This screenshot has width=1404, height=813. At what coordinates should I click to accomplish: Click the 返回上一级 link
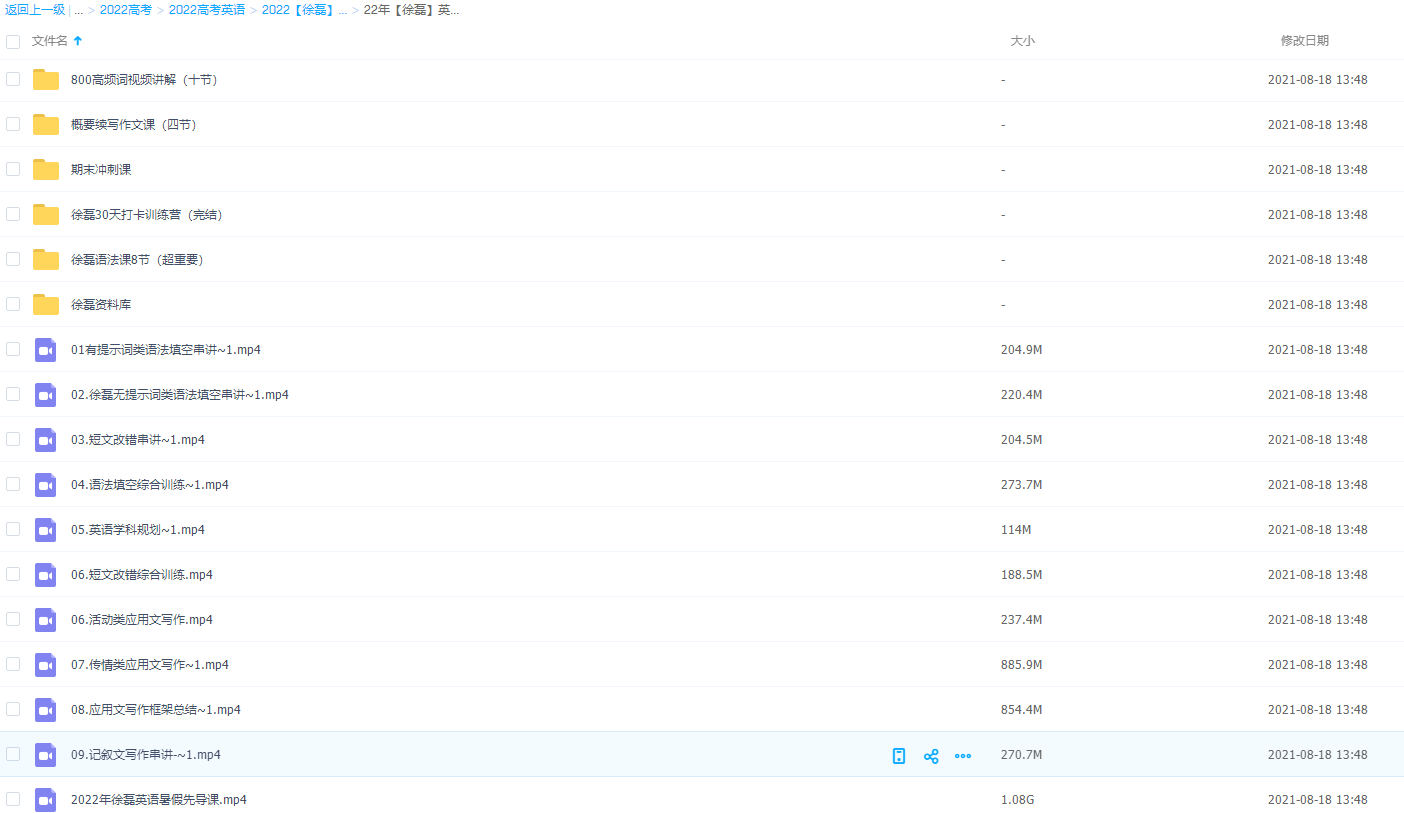35,10
